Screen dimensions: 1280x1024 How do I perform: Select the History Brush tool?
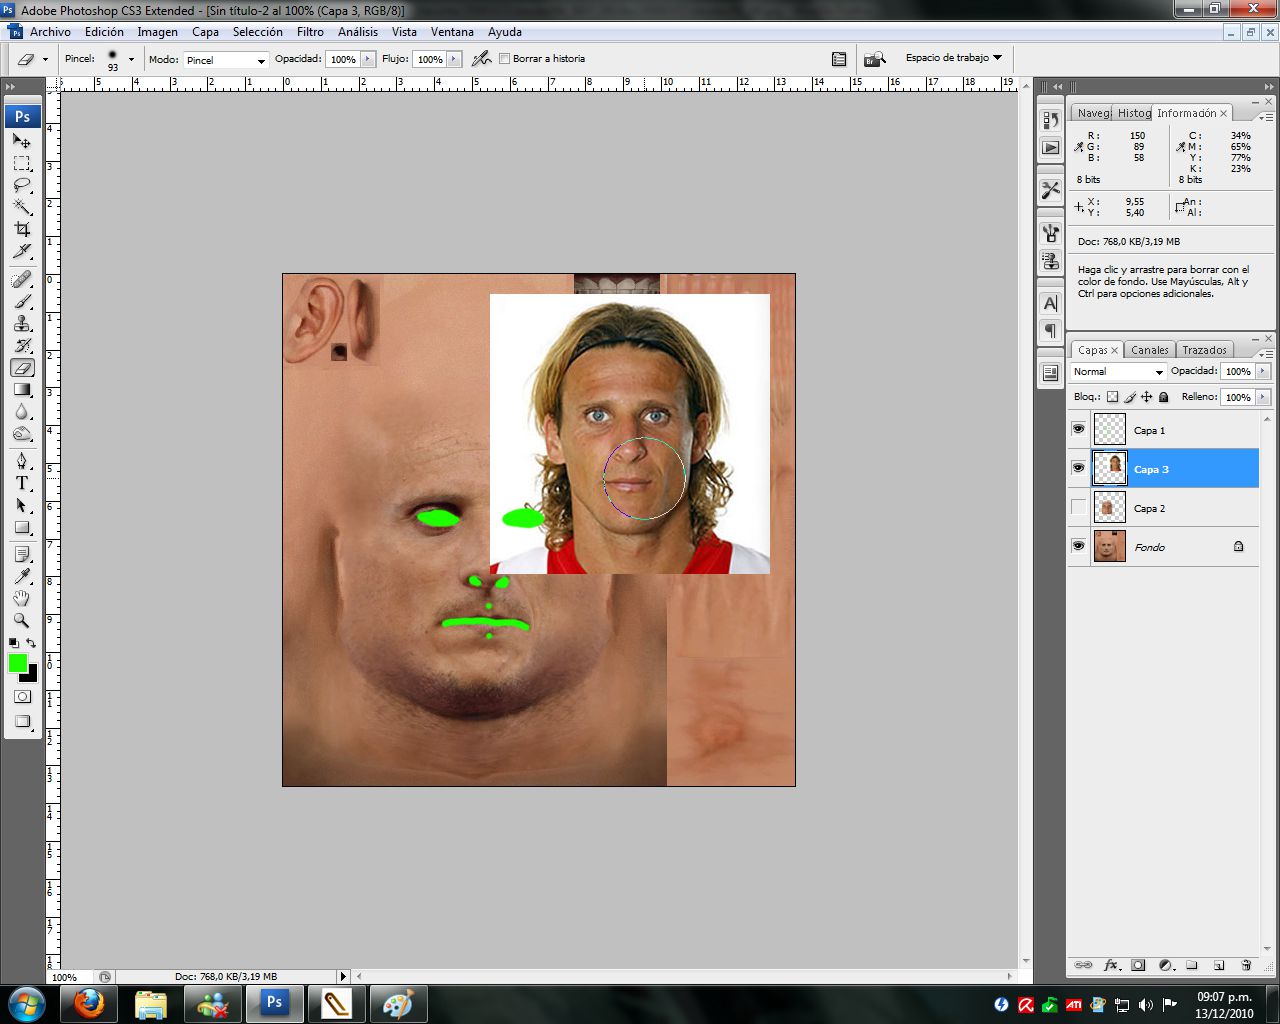[x=22, y=345]
